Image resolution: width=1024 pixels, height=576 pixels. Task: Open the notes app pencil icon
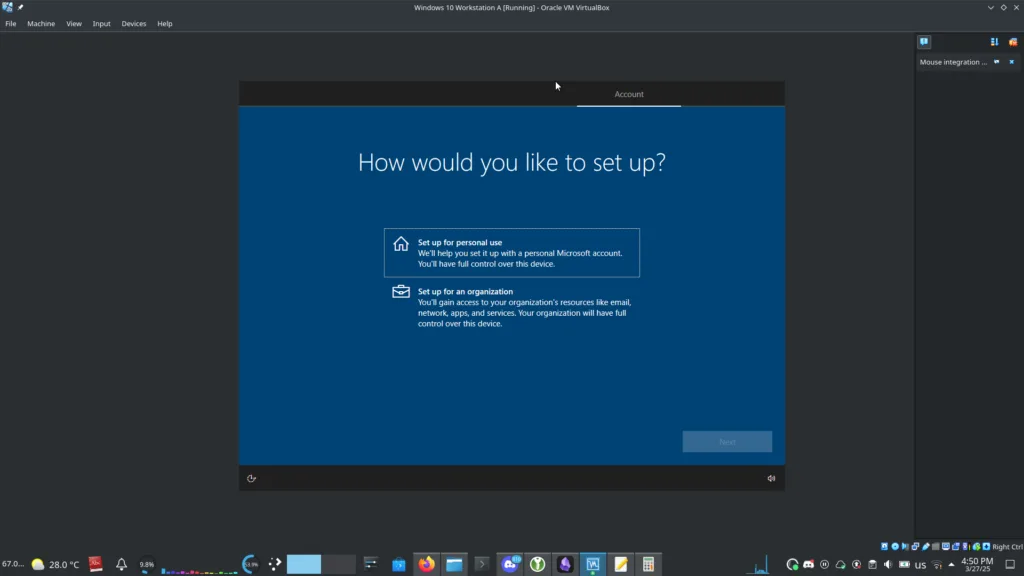click(621, 564)
